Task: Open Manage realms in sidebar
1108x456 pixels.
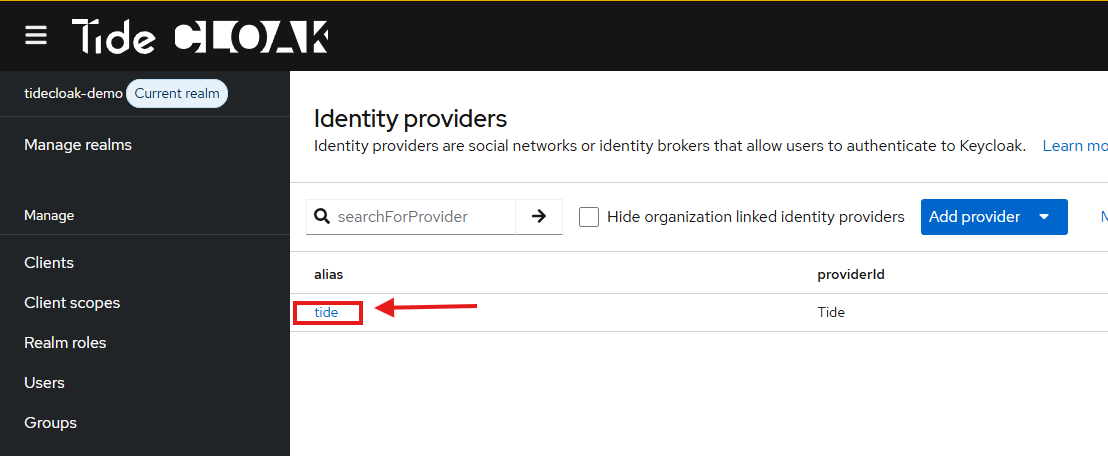Action: 78,145
